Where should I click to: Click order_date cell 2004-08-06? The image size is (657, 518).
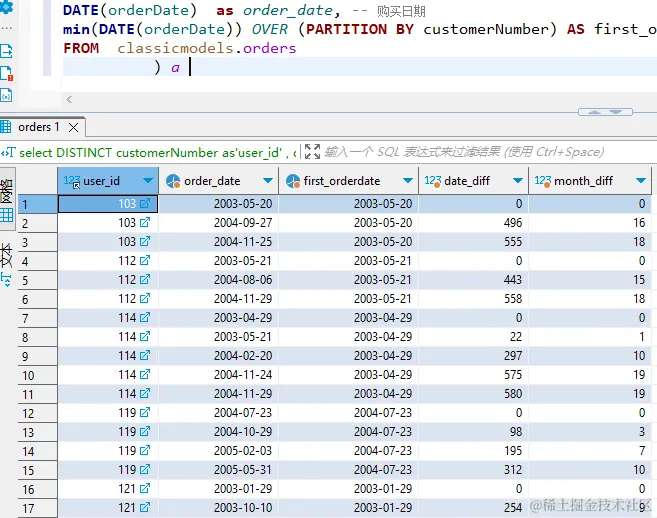tap(218, 280)
